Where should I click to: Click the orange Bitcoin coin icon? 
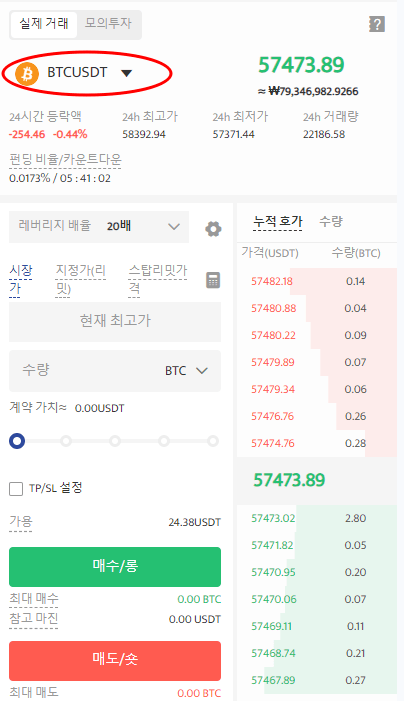(27, 73)
